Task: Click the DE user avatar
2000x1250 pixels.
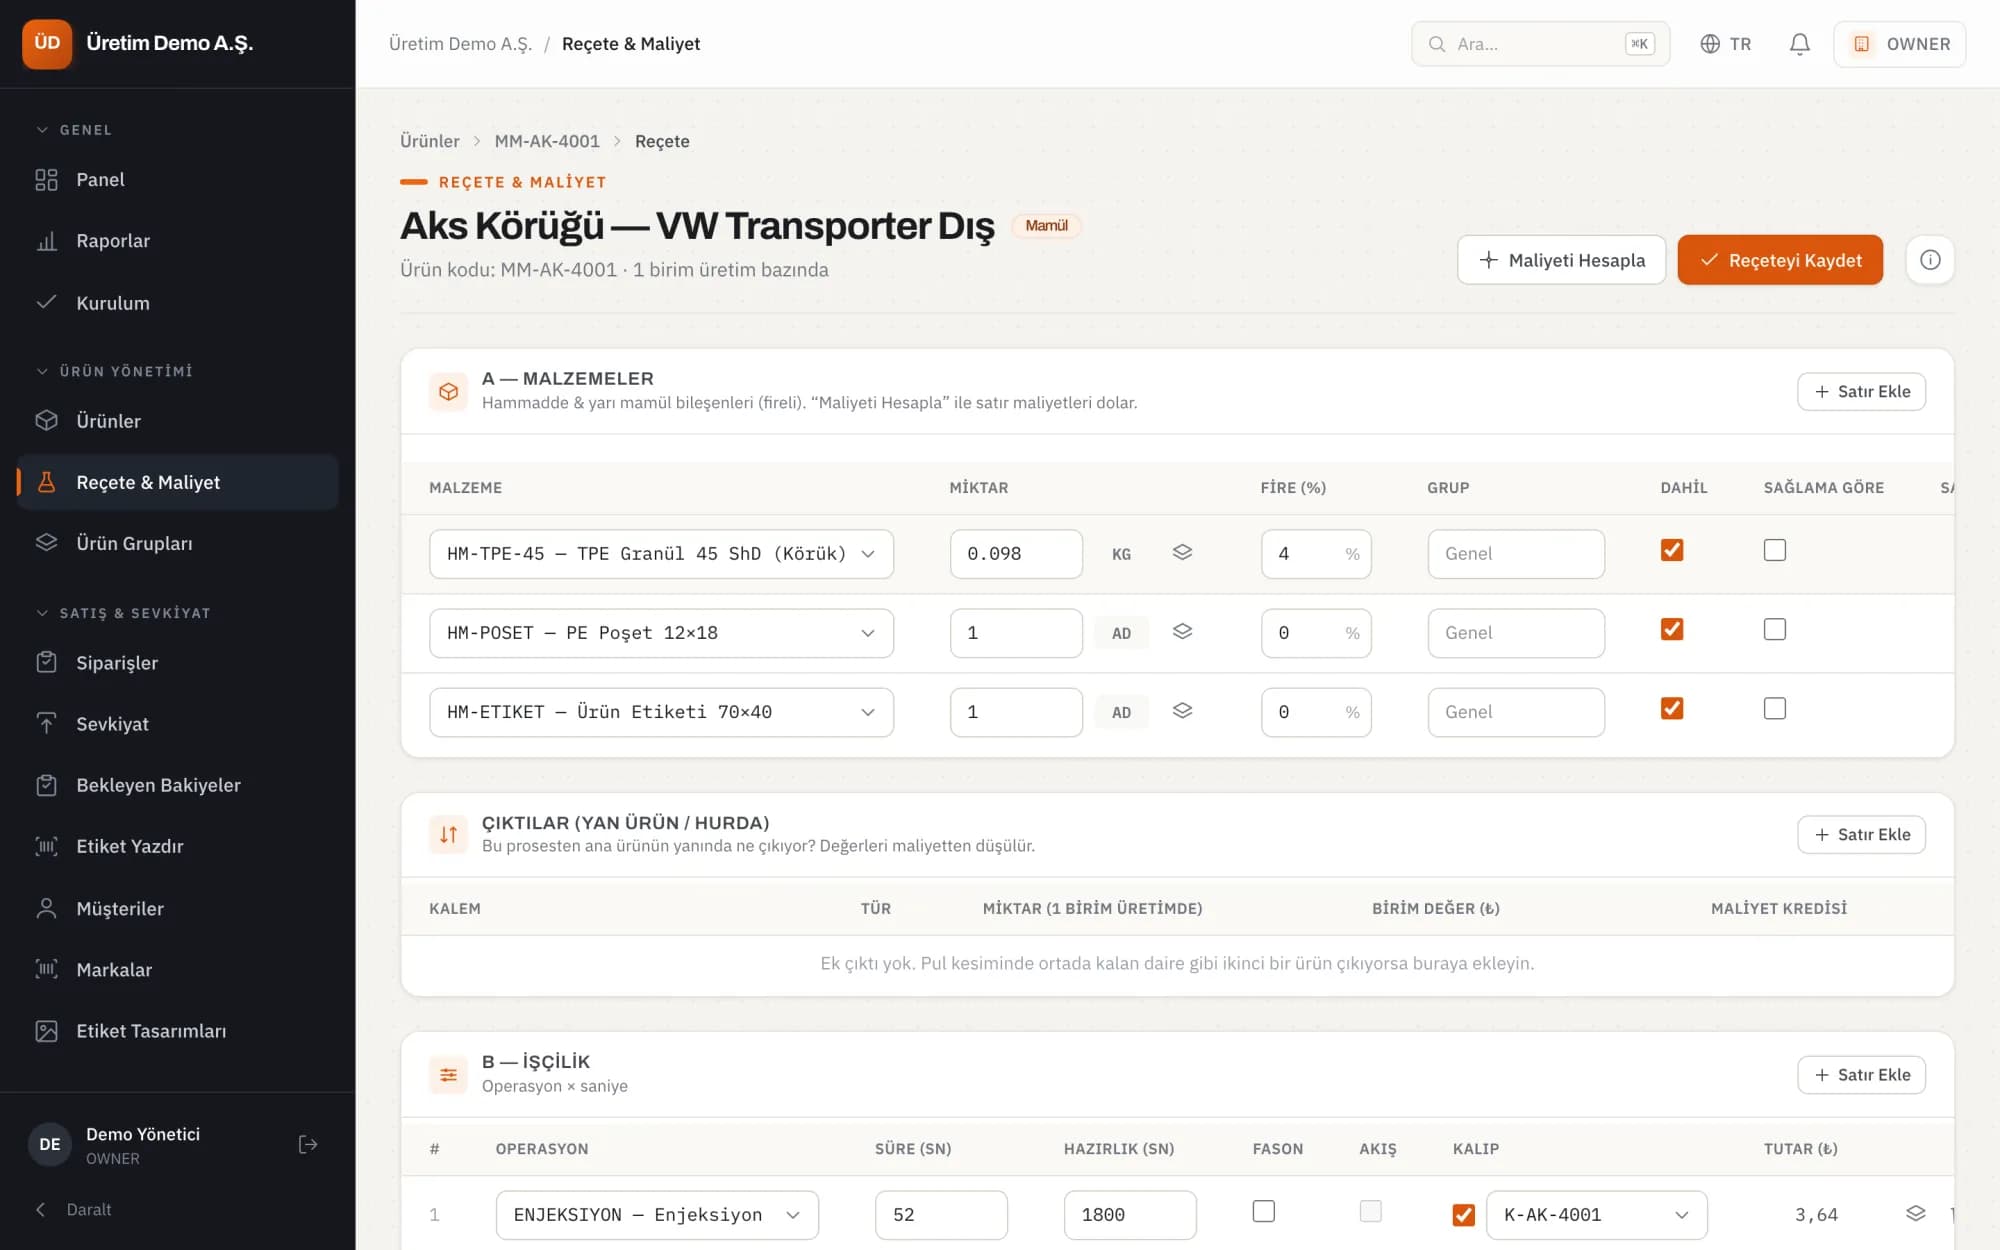Action: 50,1144
